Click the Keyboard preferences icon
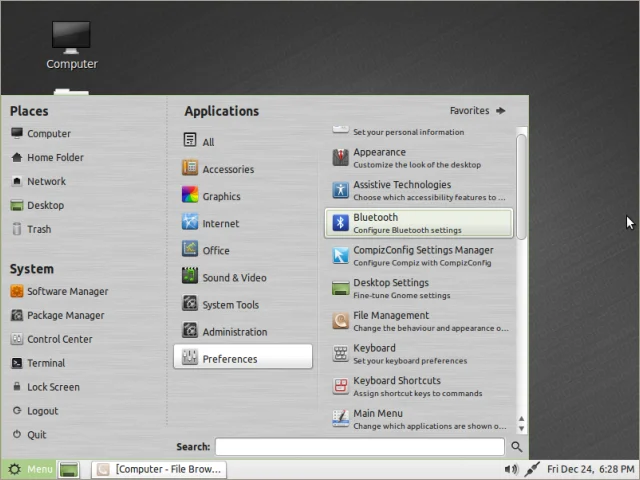The width and height of the screenshot is (640, 480). click(x=340, y=353)
